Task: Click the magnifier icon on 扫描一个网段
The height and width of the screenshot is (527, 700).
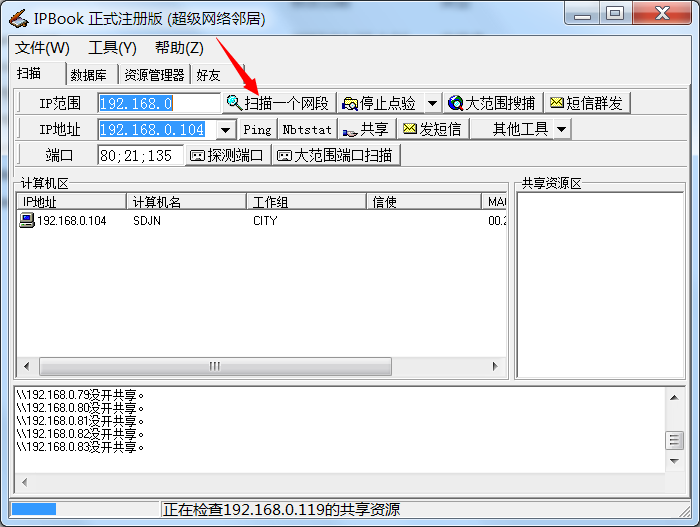Action: 234,103
